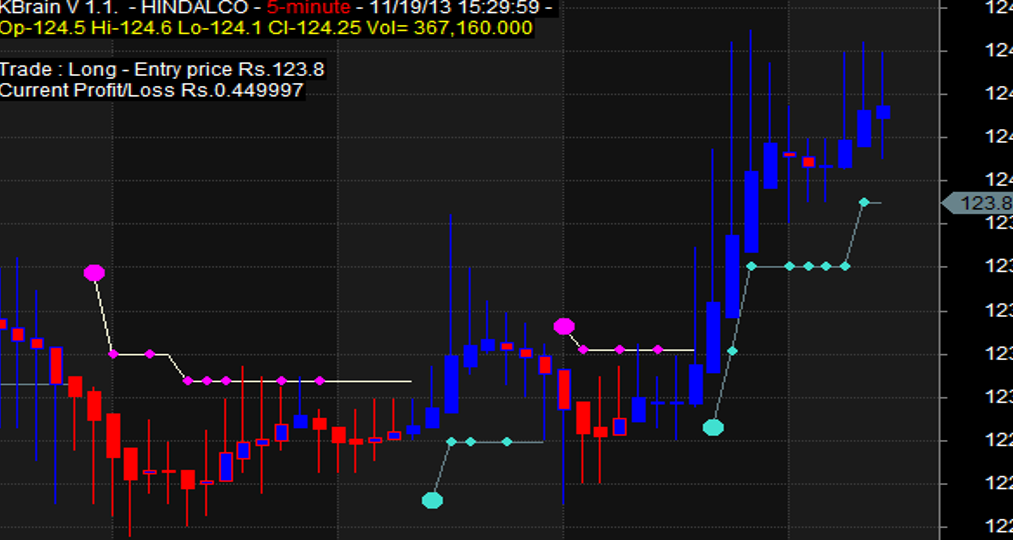Click the large cyan marker before the rally

pos(713,427)
